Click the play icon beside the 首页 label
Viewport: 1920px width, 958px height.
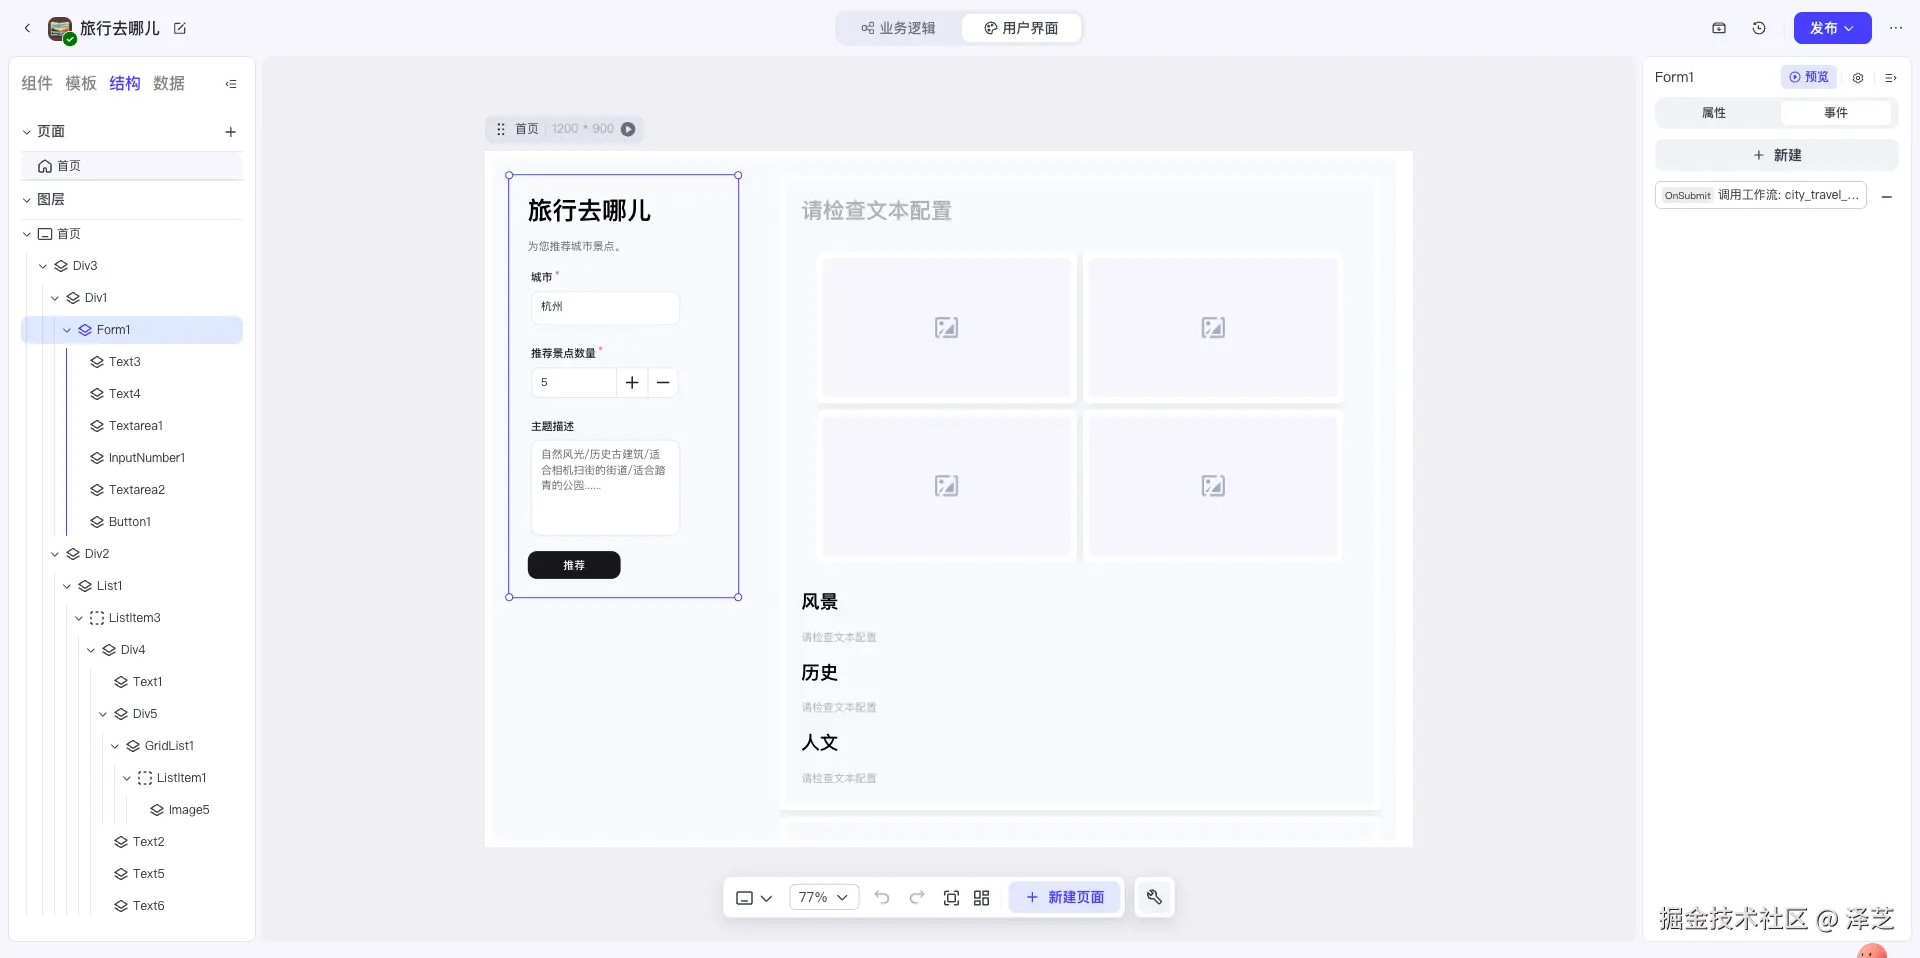tap(628, 129)
